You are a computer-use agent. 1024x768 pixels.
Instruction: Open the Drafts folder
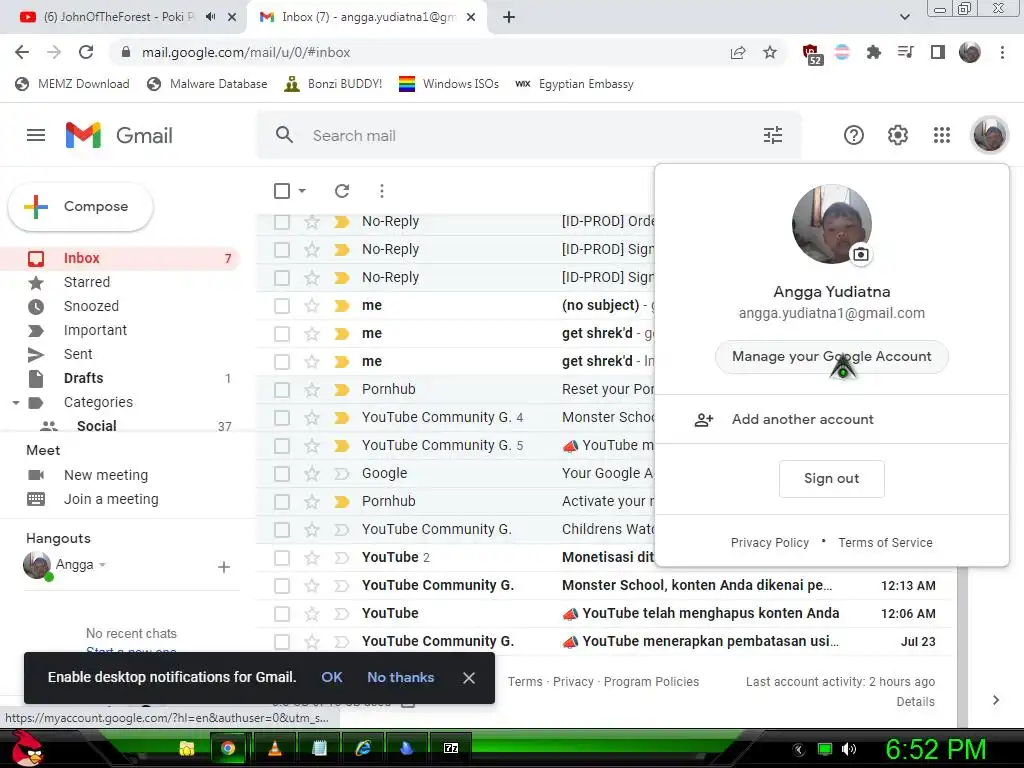tap(84, 378)
